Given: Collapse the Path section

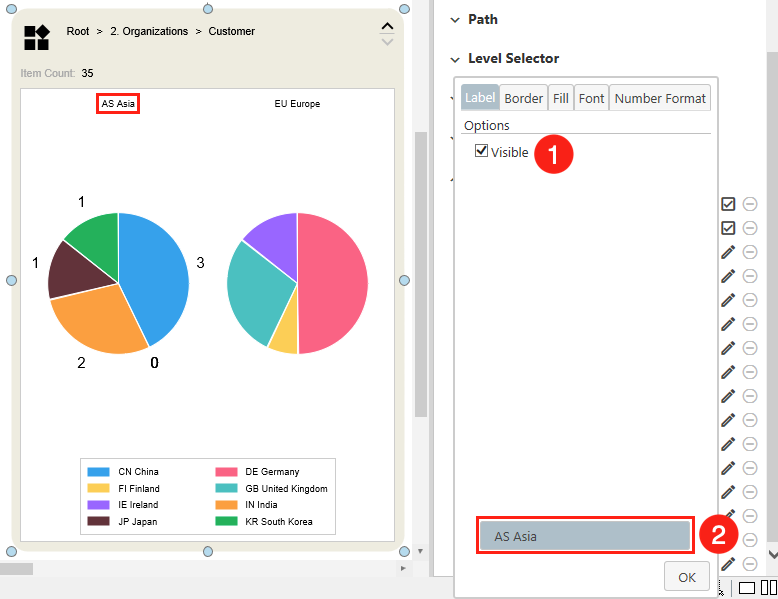Looking at the screenshot, I should pos(455,20).
